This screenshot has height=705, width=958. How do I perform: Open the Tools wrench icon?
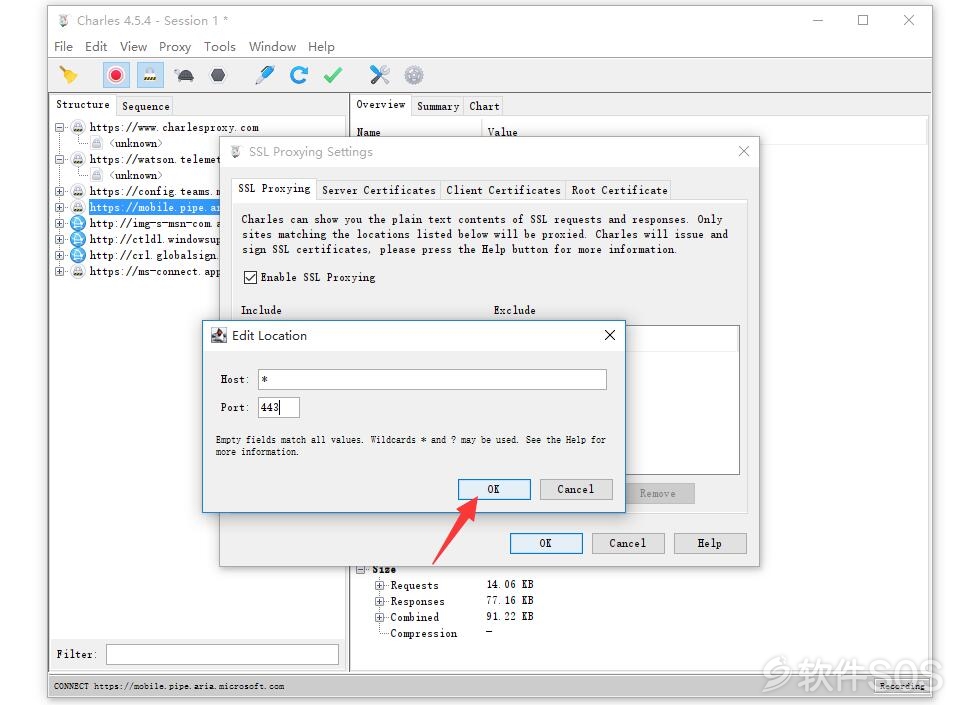(x=379, y=75)
